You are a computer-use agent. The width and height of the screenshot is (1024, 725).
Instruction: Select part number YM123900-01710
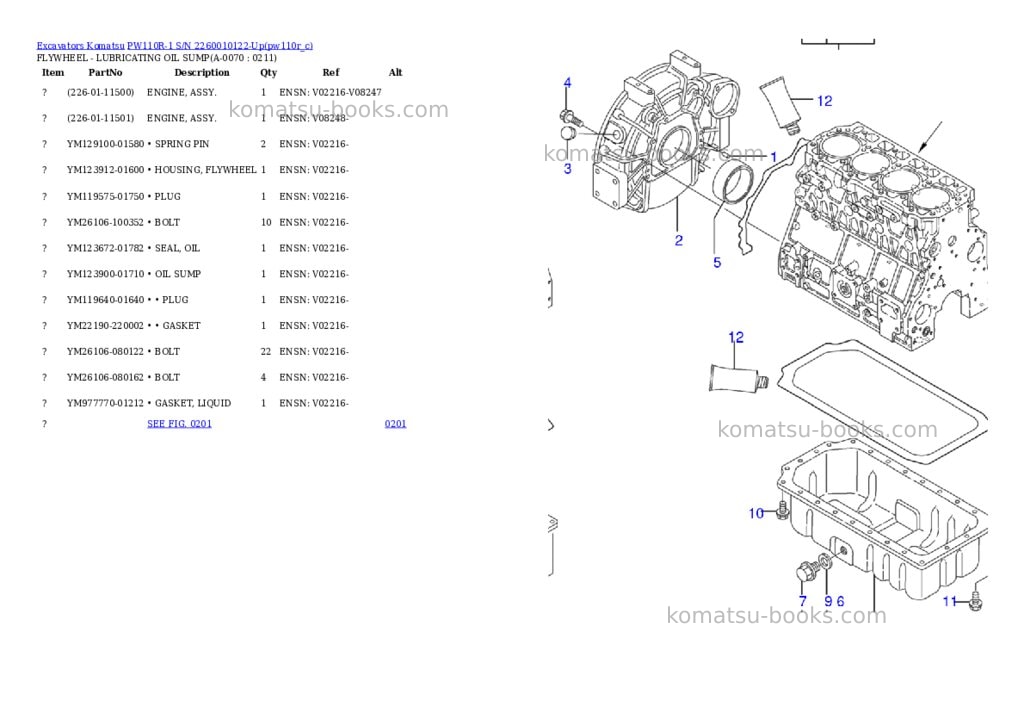pyautogui.click(x=105, y=274)
